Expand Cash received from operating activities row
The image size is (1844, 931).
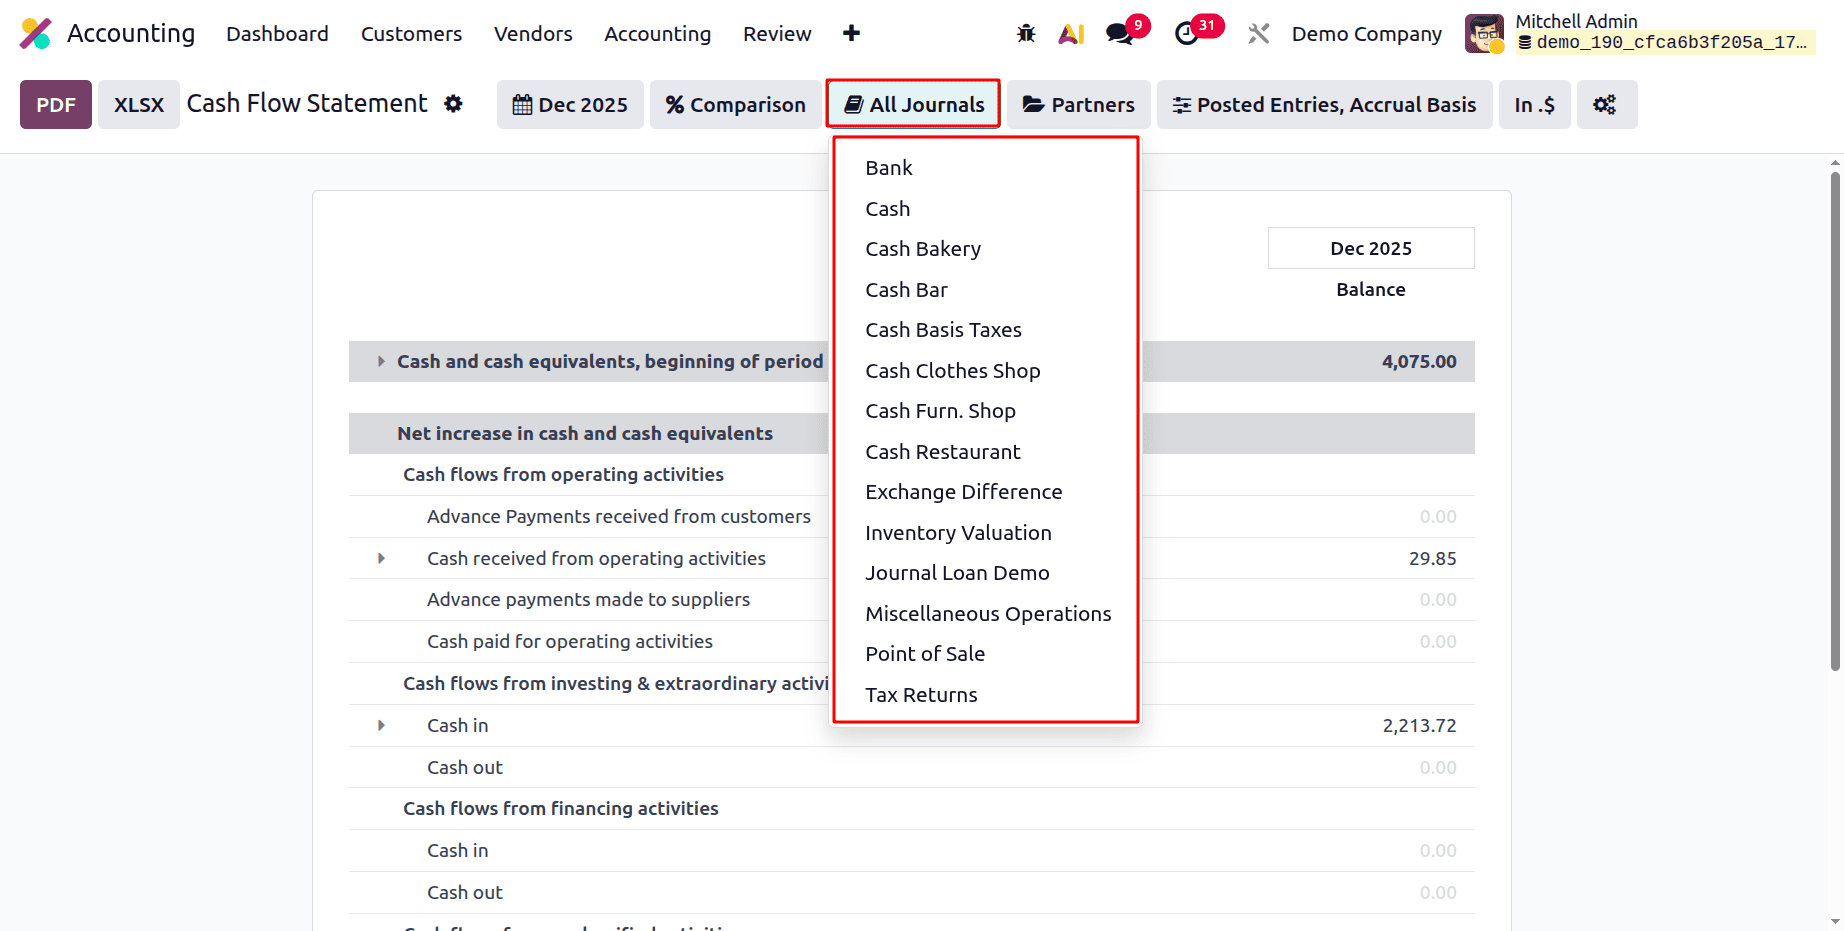[x=381, y=558]
